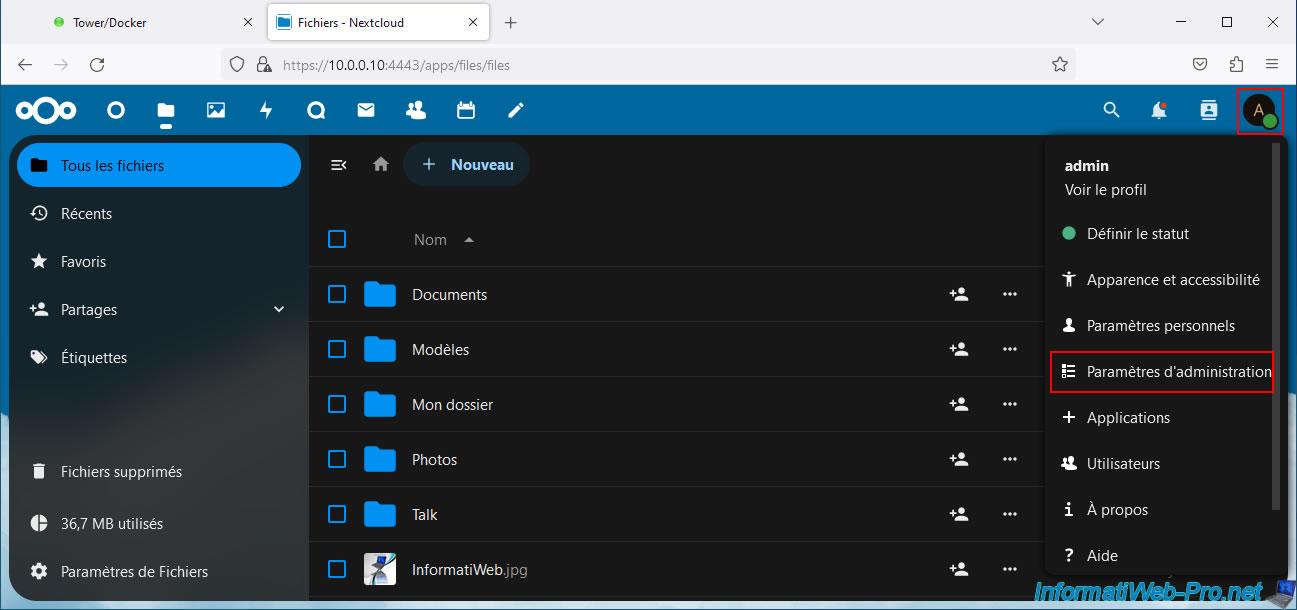Open the three-dot menu for Mon dossier

[x=1009, y=405]
